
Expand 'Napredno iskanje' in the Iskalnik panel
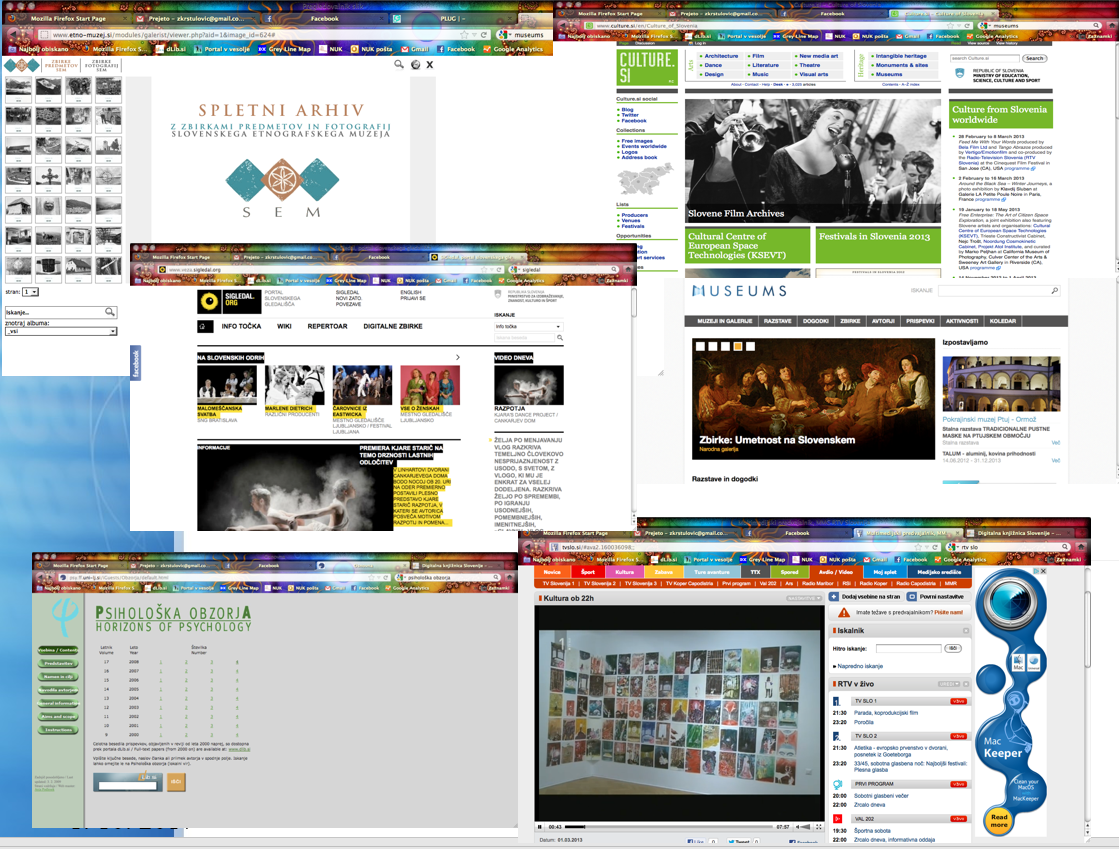(x=859, y=666)
